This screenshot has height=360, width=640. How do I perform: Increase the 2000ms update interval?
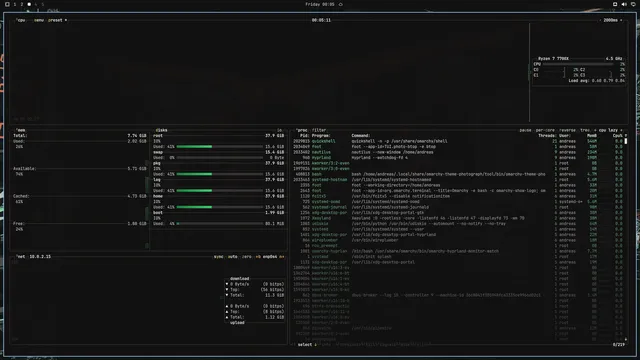click(x=621, y=20)
